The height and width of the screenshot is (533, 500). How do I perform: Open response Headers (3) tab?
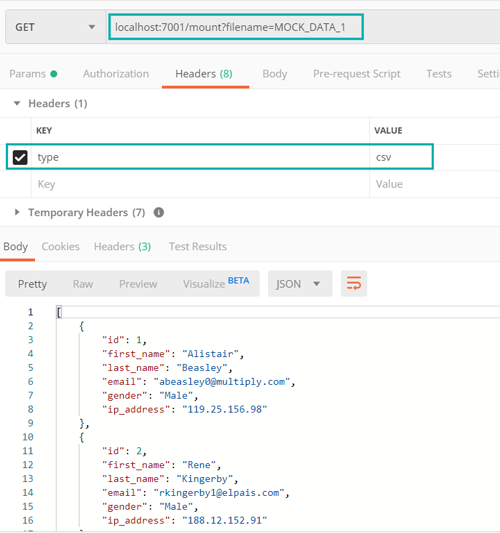(x=122, y=246)
